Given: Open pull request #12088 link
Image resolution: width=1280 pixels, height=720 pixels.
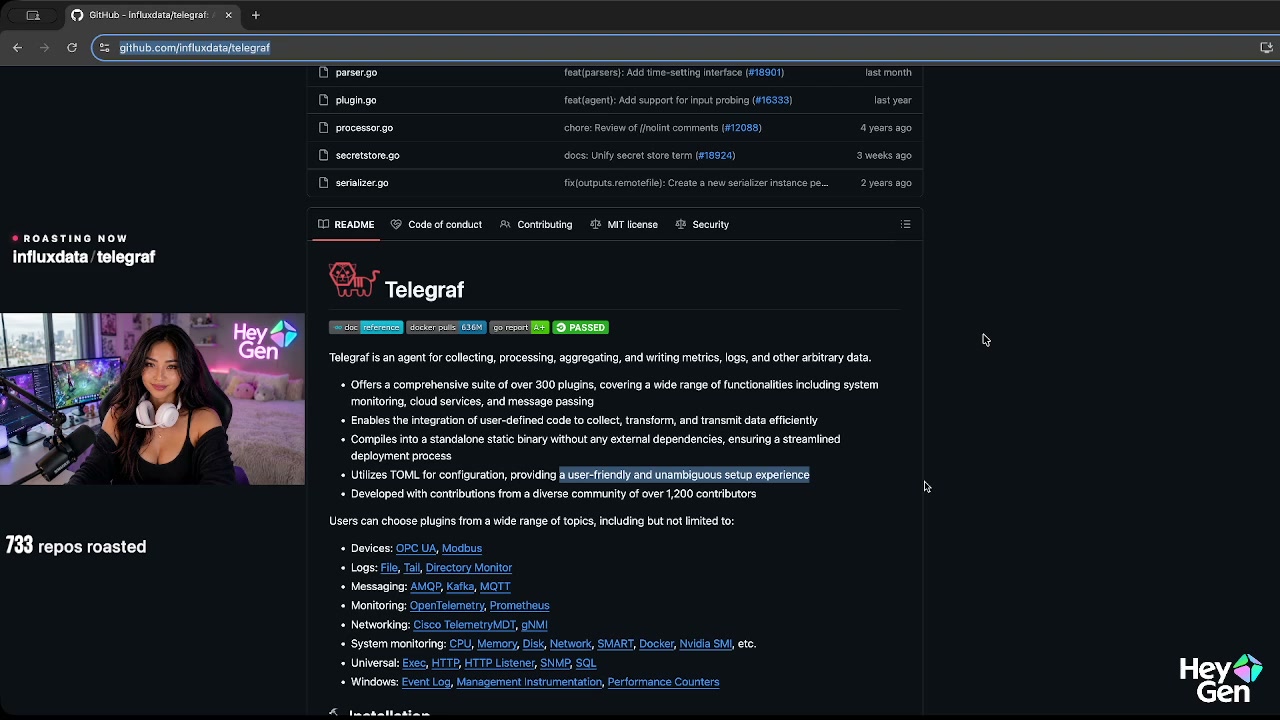Looking at the screenshot, I should point(741,128).
